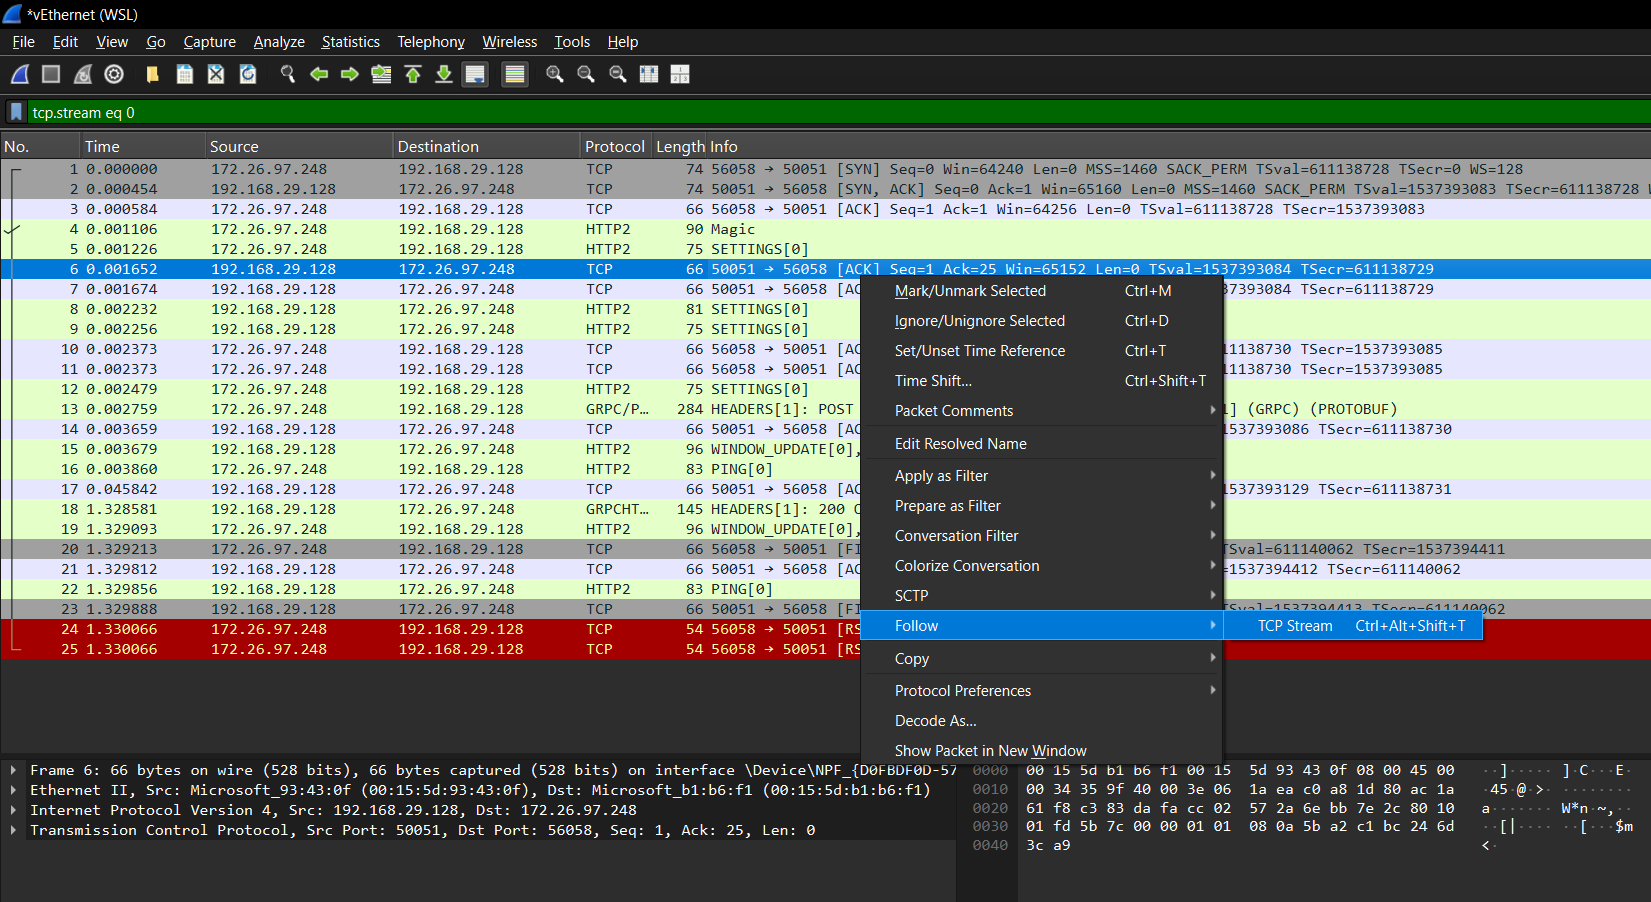
Task: Choose Apply as Filter in context menu
Action: [941, 476]
